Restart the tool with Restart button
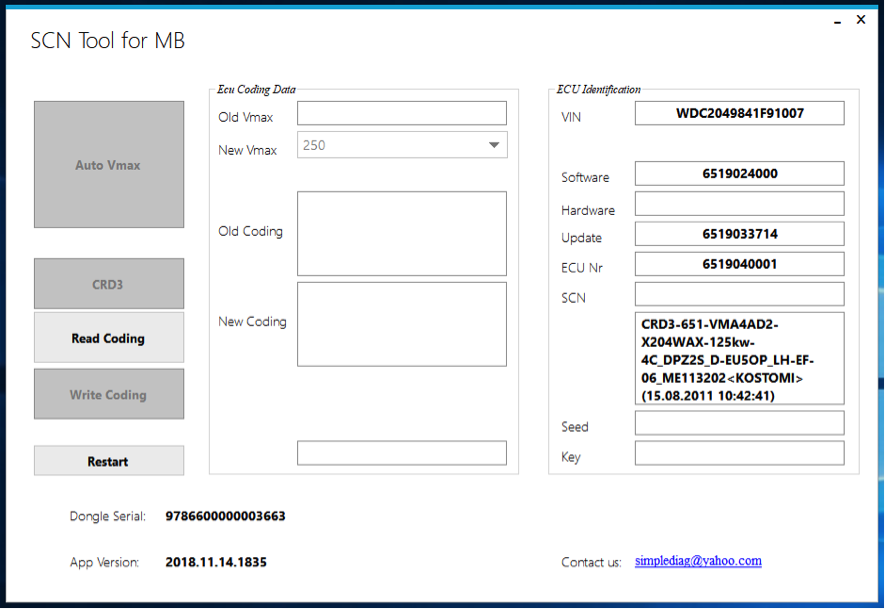Screen dimensions: 885x609 pos(109,461)
